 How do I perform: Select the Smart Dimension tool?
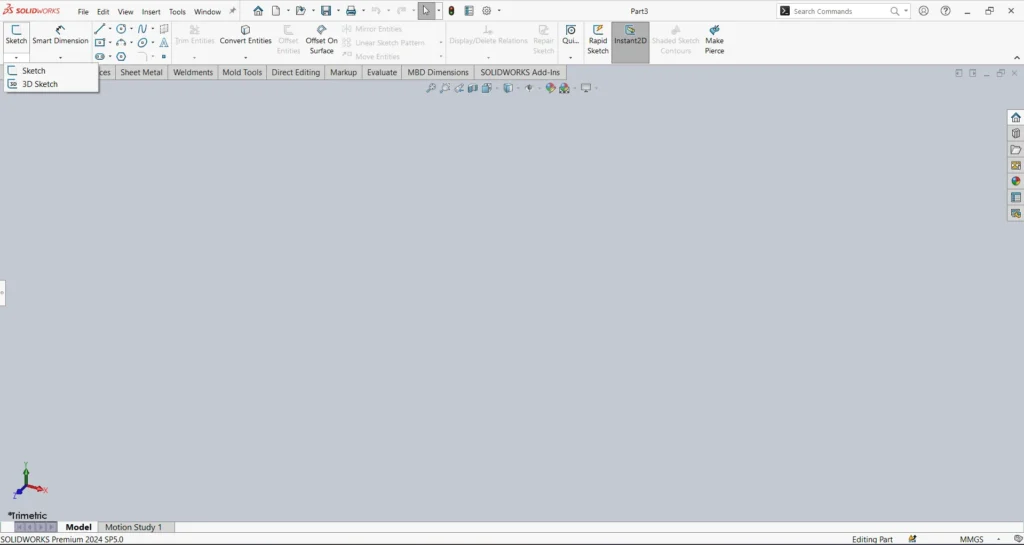tap(60, 35)
